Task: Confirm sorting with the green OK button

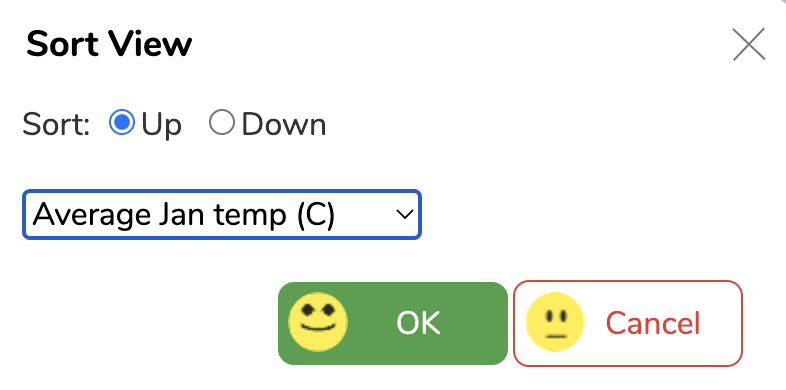Action: pos(392,323)
